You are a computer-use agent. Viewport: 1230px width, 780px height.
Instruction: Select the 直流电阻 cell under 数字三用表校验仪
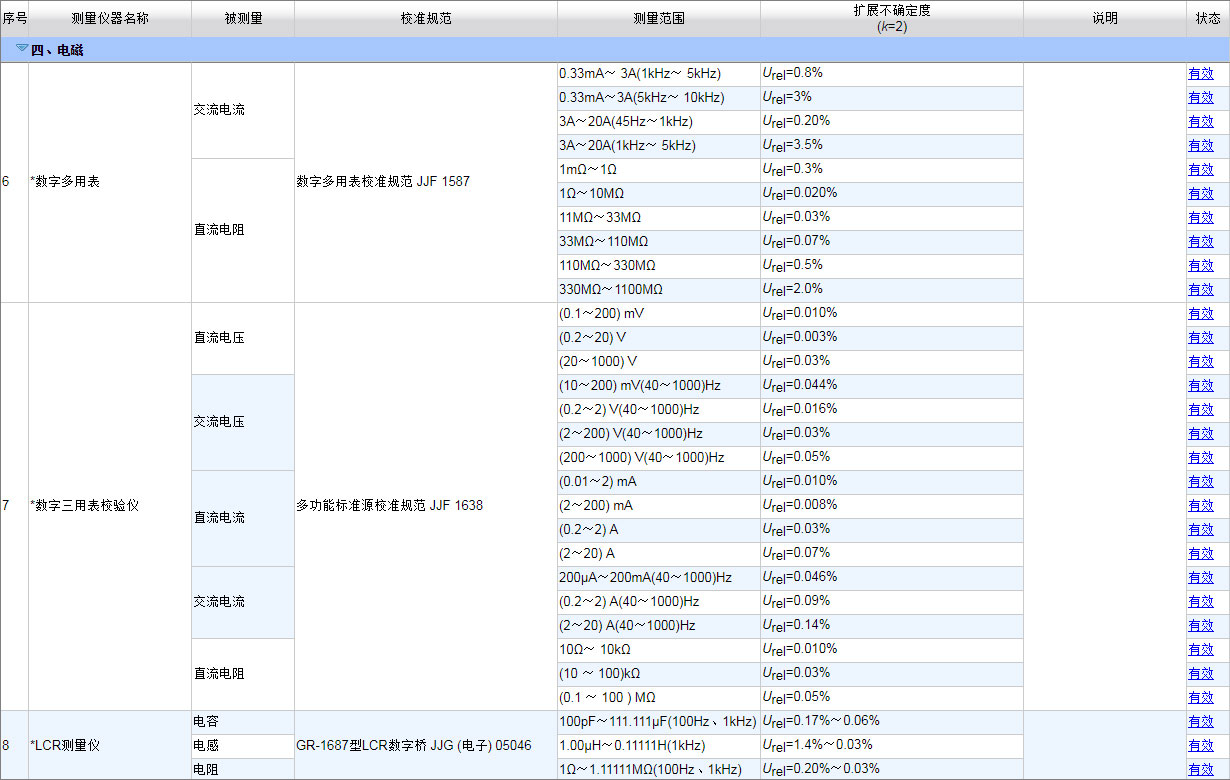[243, 674]
